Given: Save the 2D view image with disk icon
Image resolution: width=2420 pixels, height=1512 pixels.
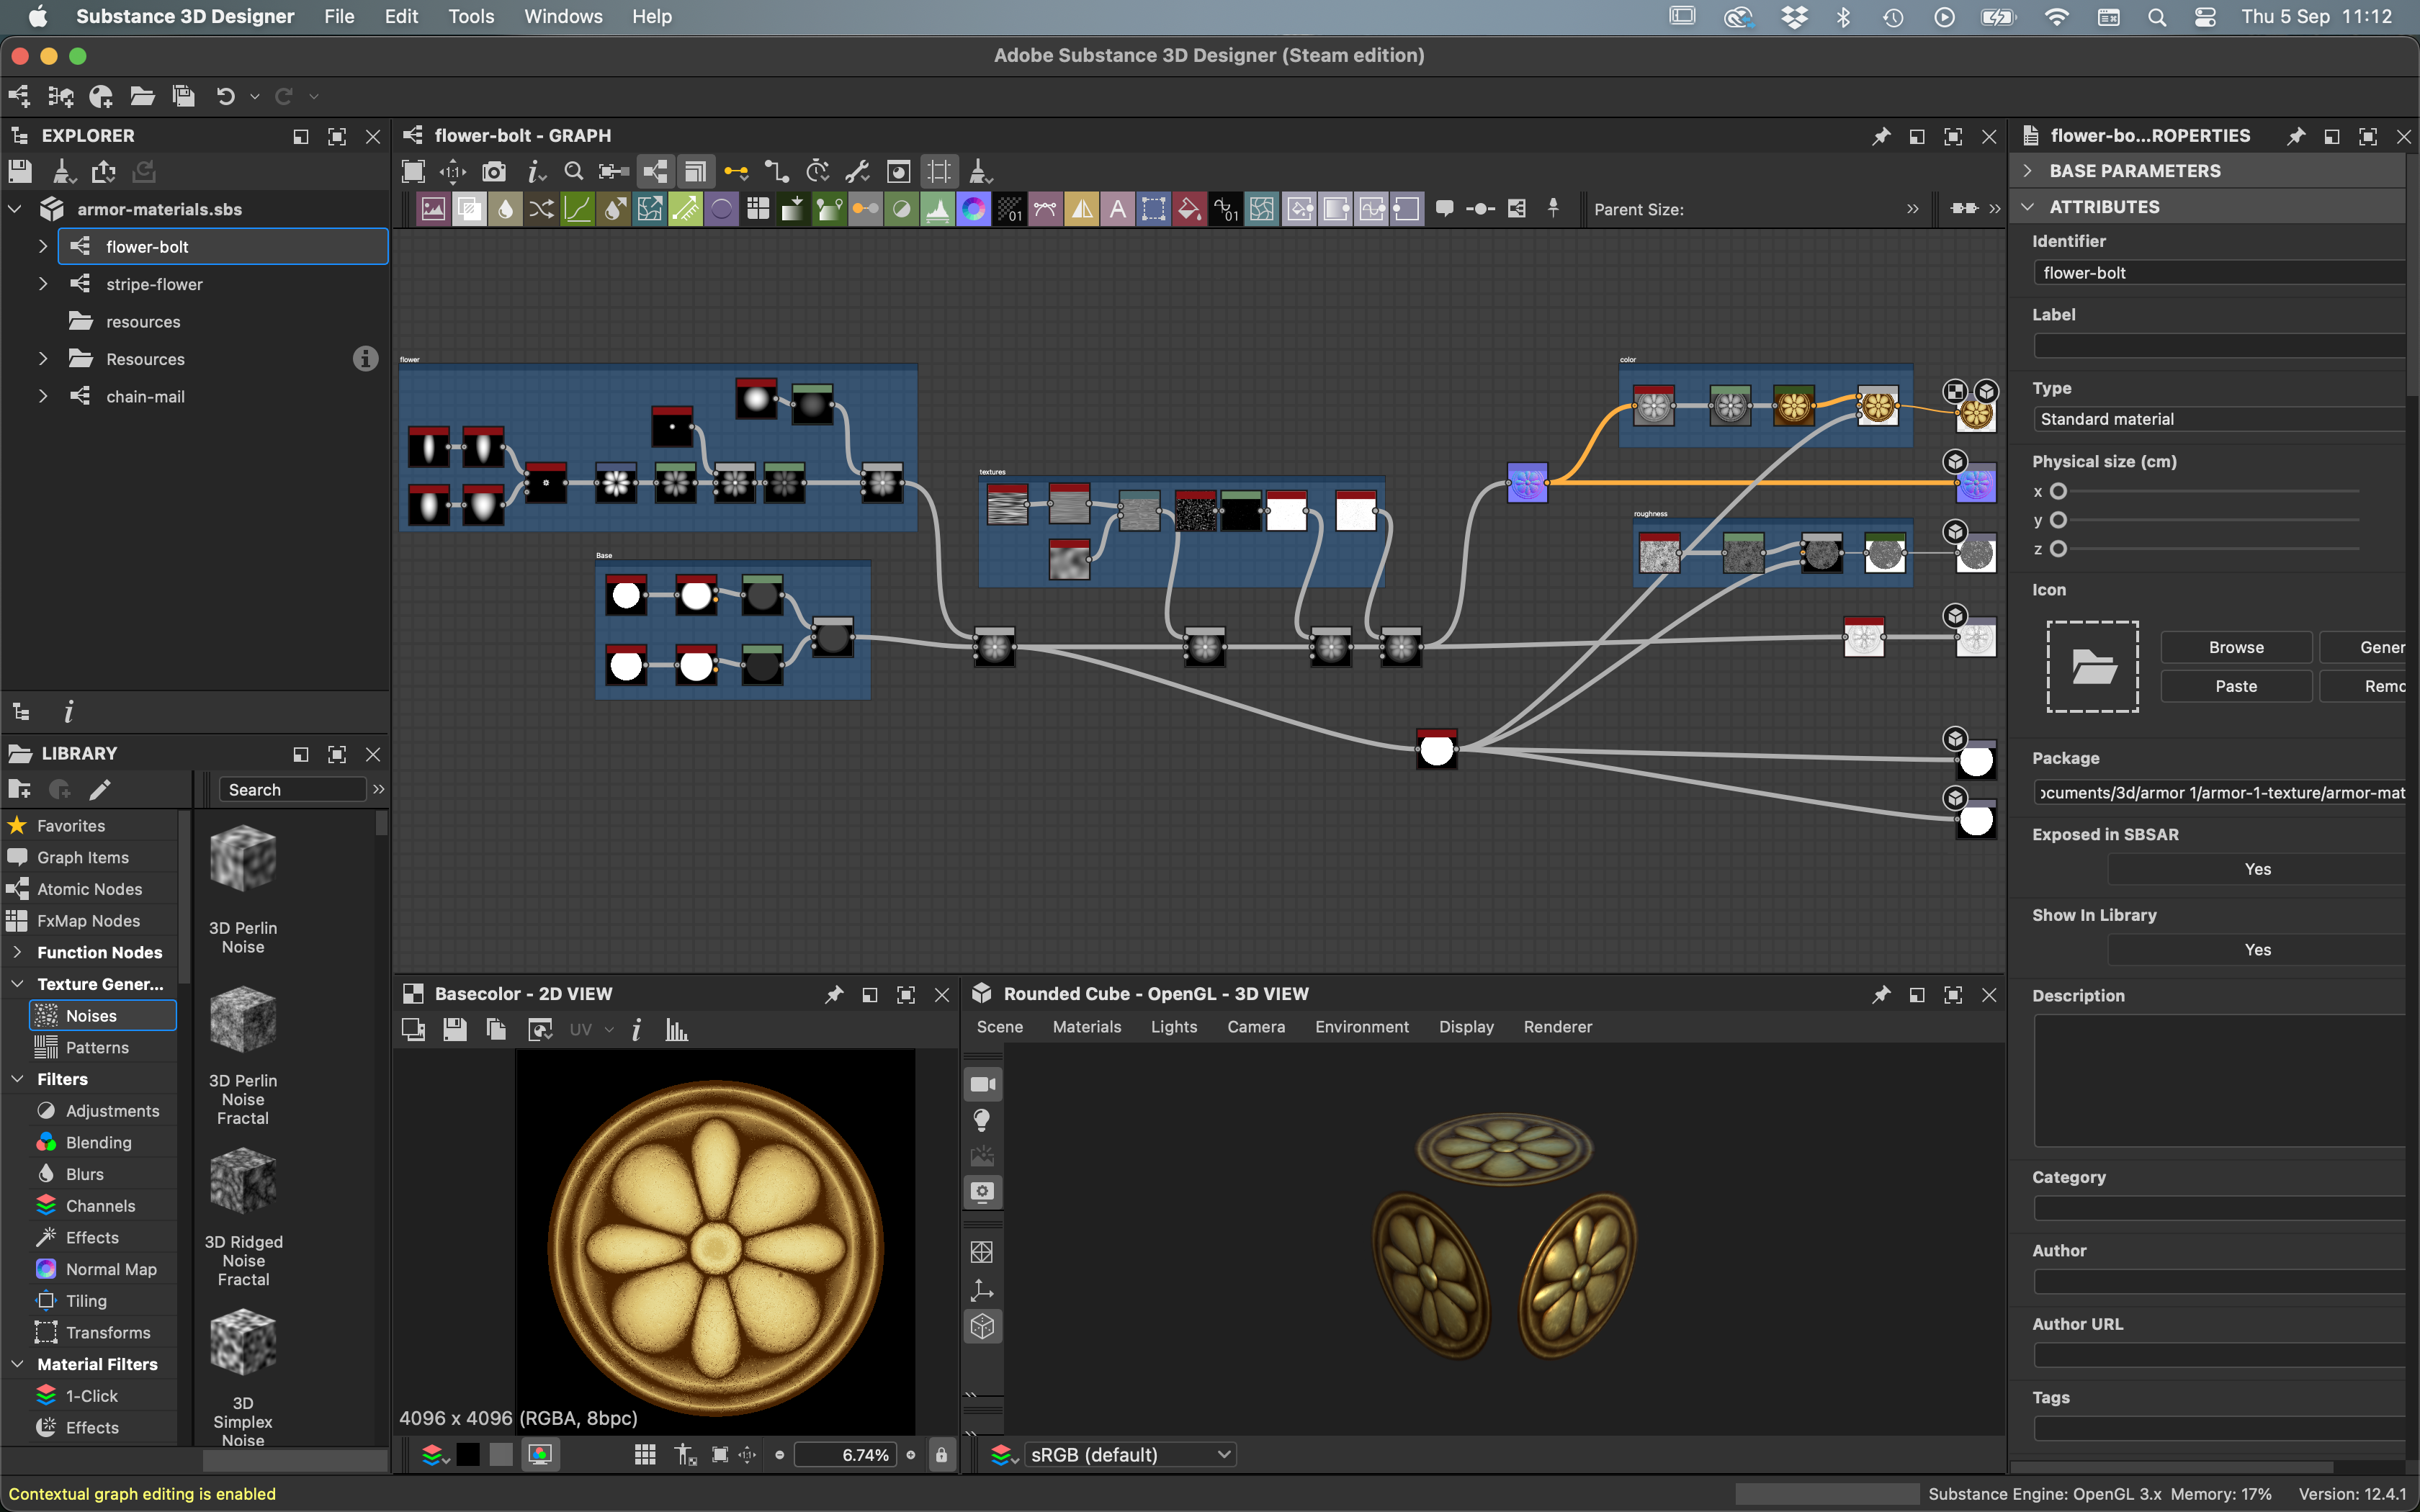Looking at the screenshot, I should pyautogui.click(x=455, y=1030).
